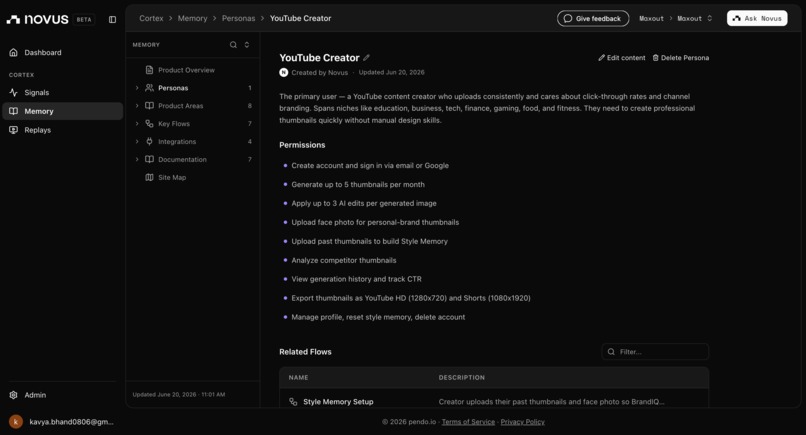Open the Style Memory Setup flow
Viewport: 806px width, 435px height.
click(x=338, y=402)
